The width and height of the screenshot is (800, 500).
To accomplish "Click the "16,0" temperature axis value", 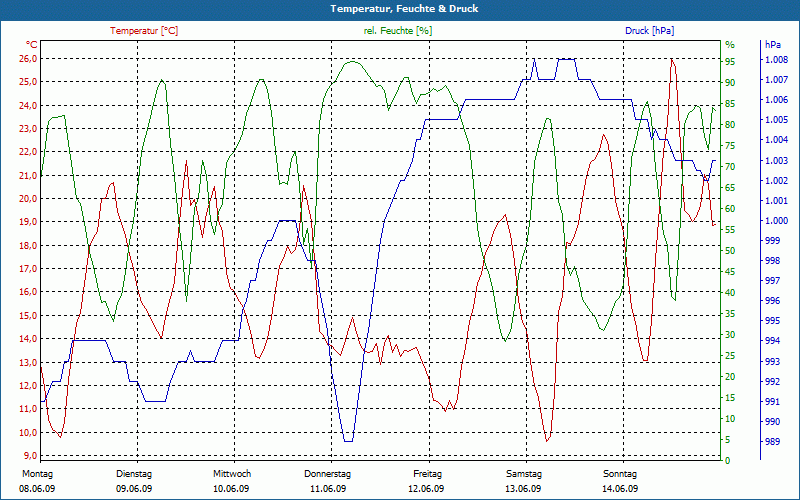I will point(28,292).
